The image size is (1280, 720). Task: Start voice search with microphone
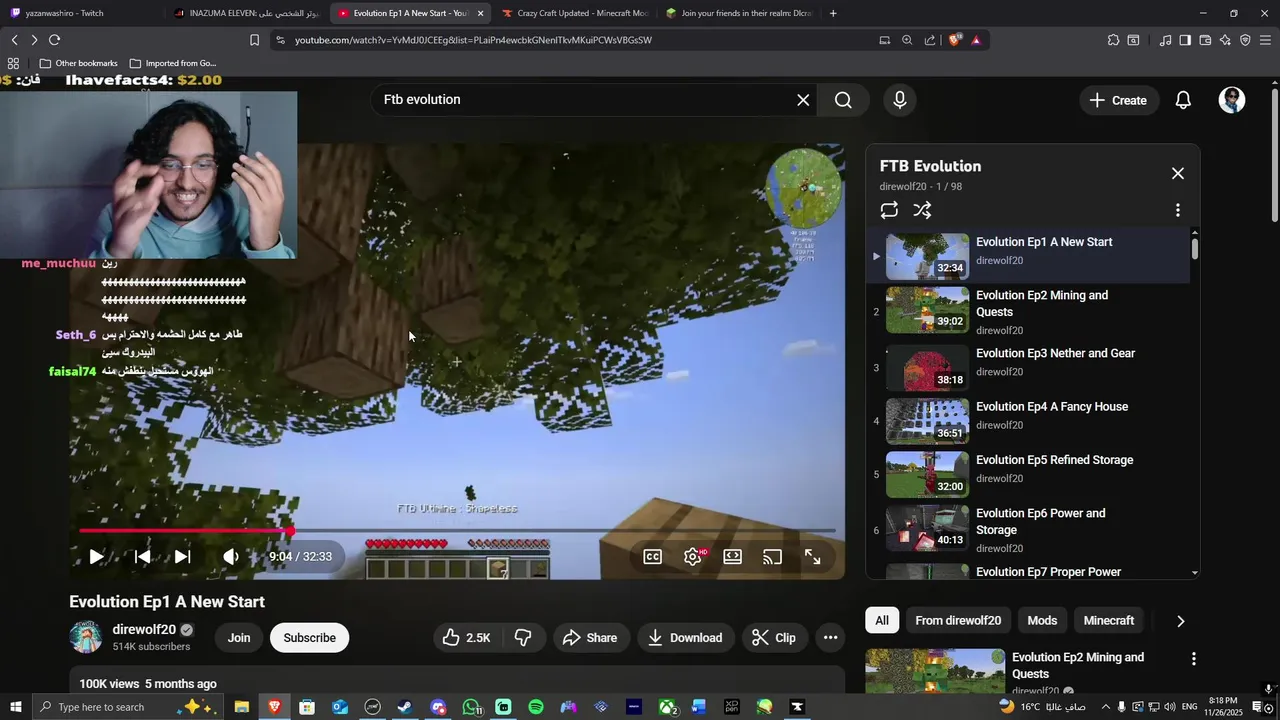(x=900, y=100)
